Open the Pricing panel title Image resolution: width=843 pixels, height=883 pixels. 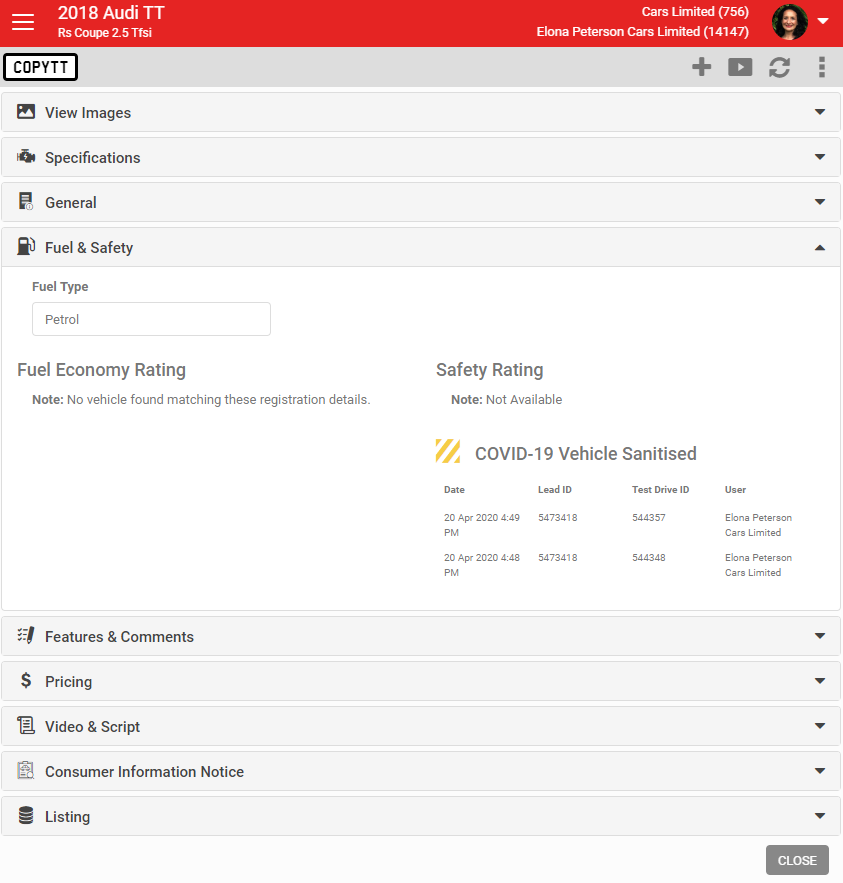68,682
